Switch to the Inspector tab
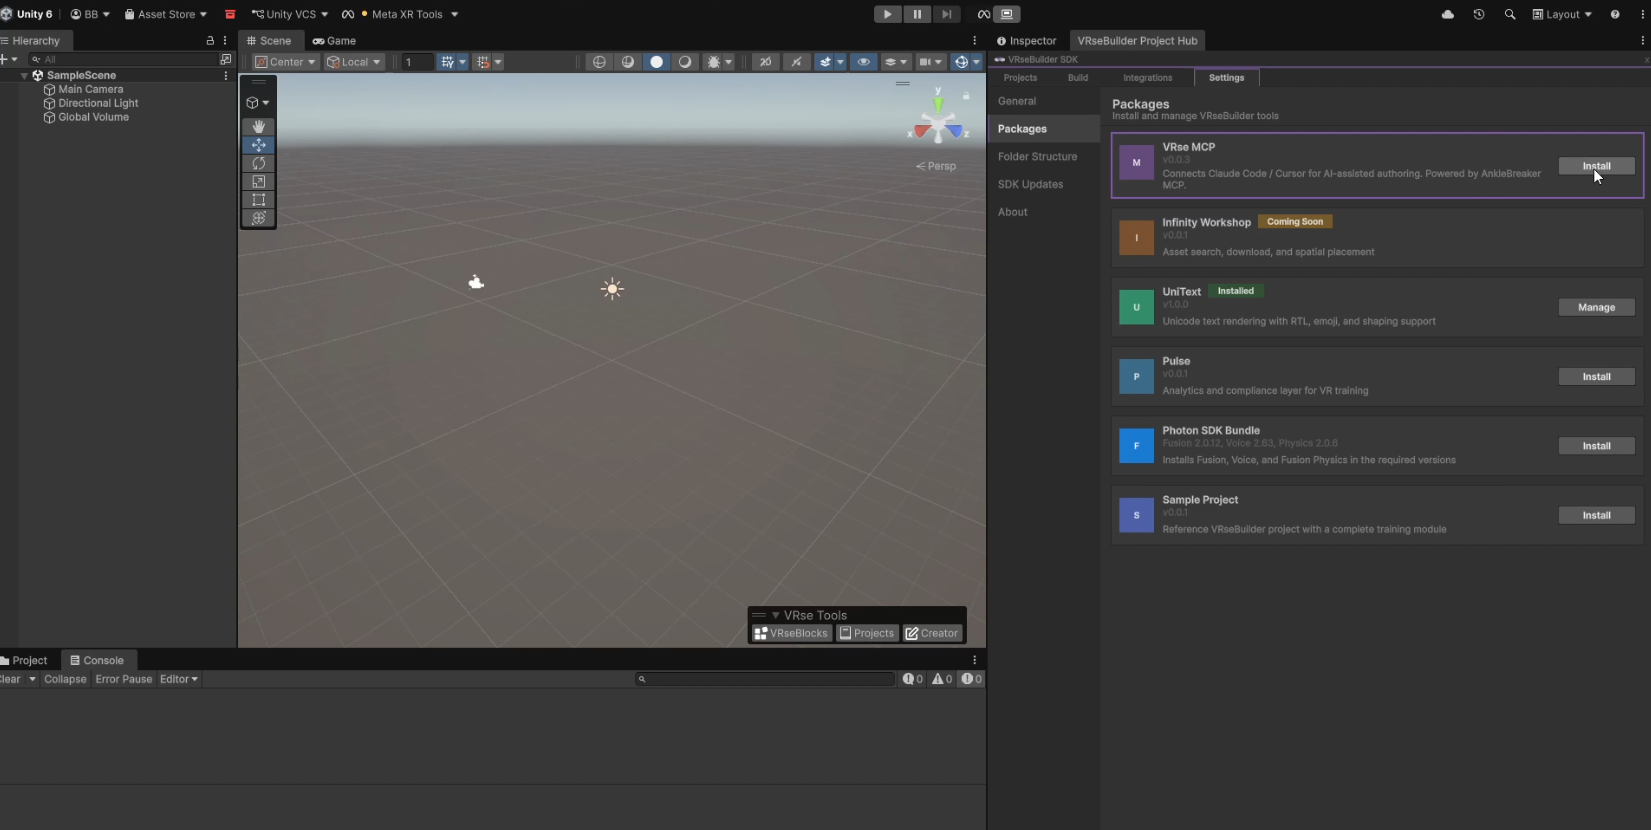 click(x=1027, y=41)
